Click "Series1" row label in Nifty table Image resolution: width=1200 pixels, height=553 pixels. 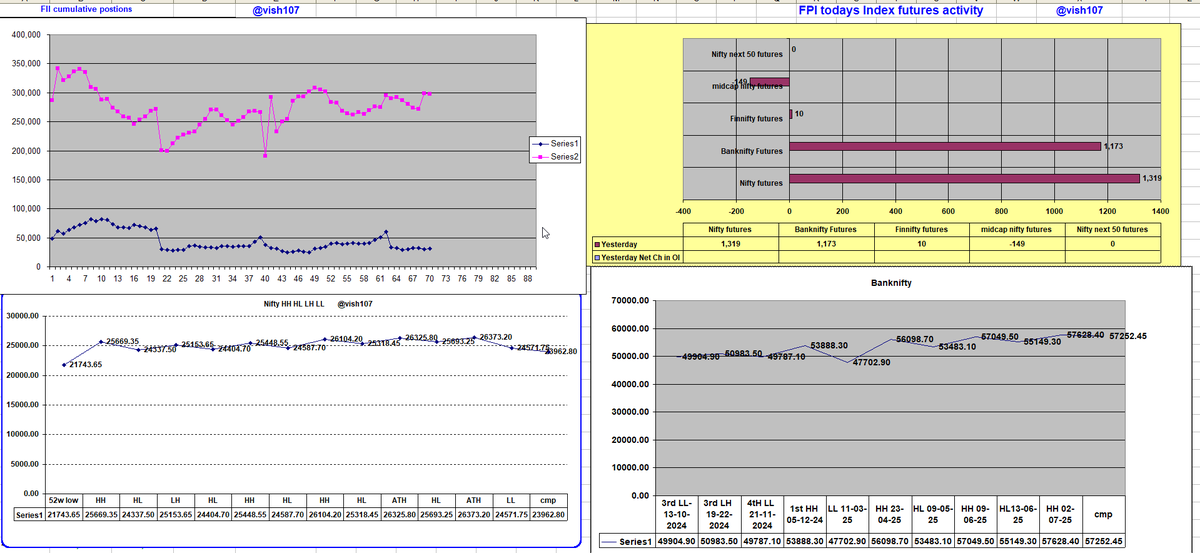pos(30,514)
